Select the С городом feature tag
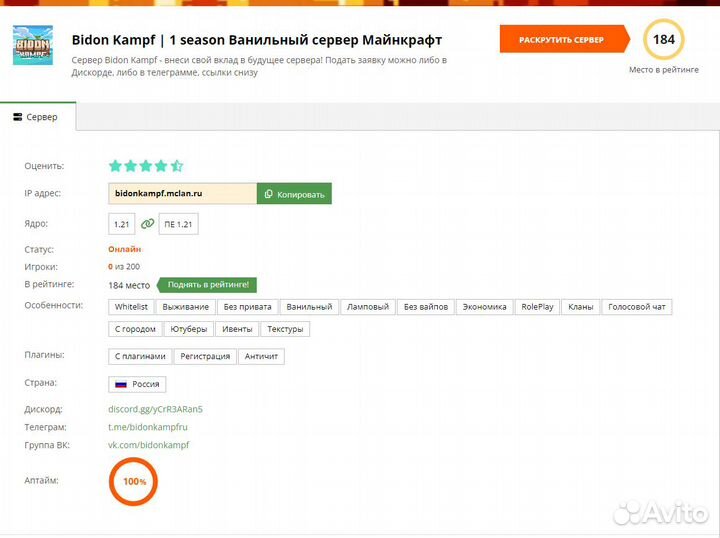Image resolution: width=720 pixels, height=538 pixels. (135, 329)
